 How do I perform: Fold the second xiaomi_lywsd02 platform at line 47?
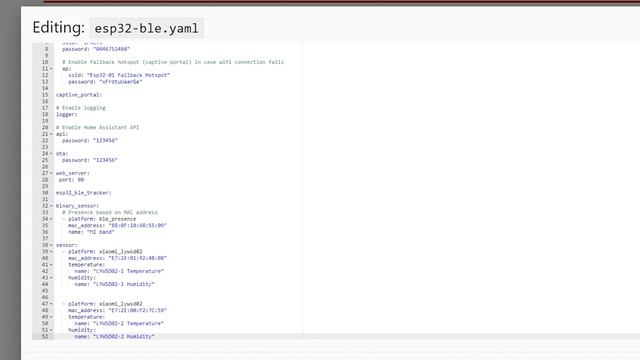(x=51, y=304)
